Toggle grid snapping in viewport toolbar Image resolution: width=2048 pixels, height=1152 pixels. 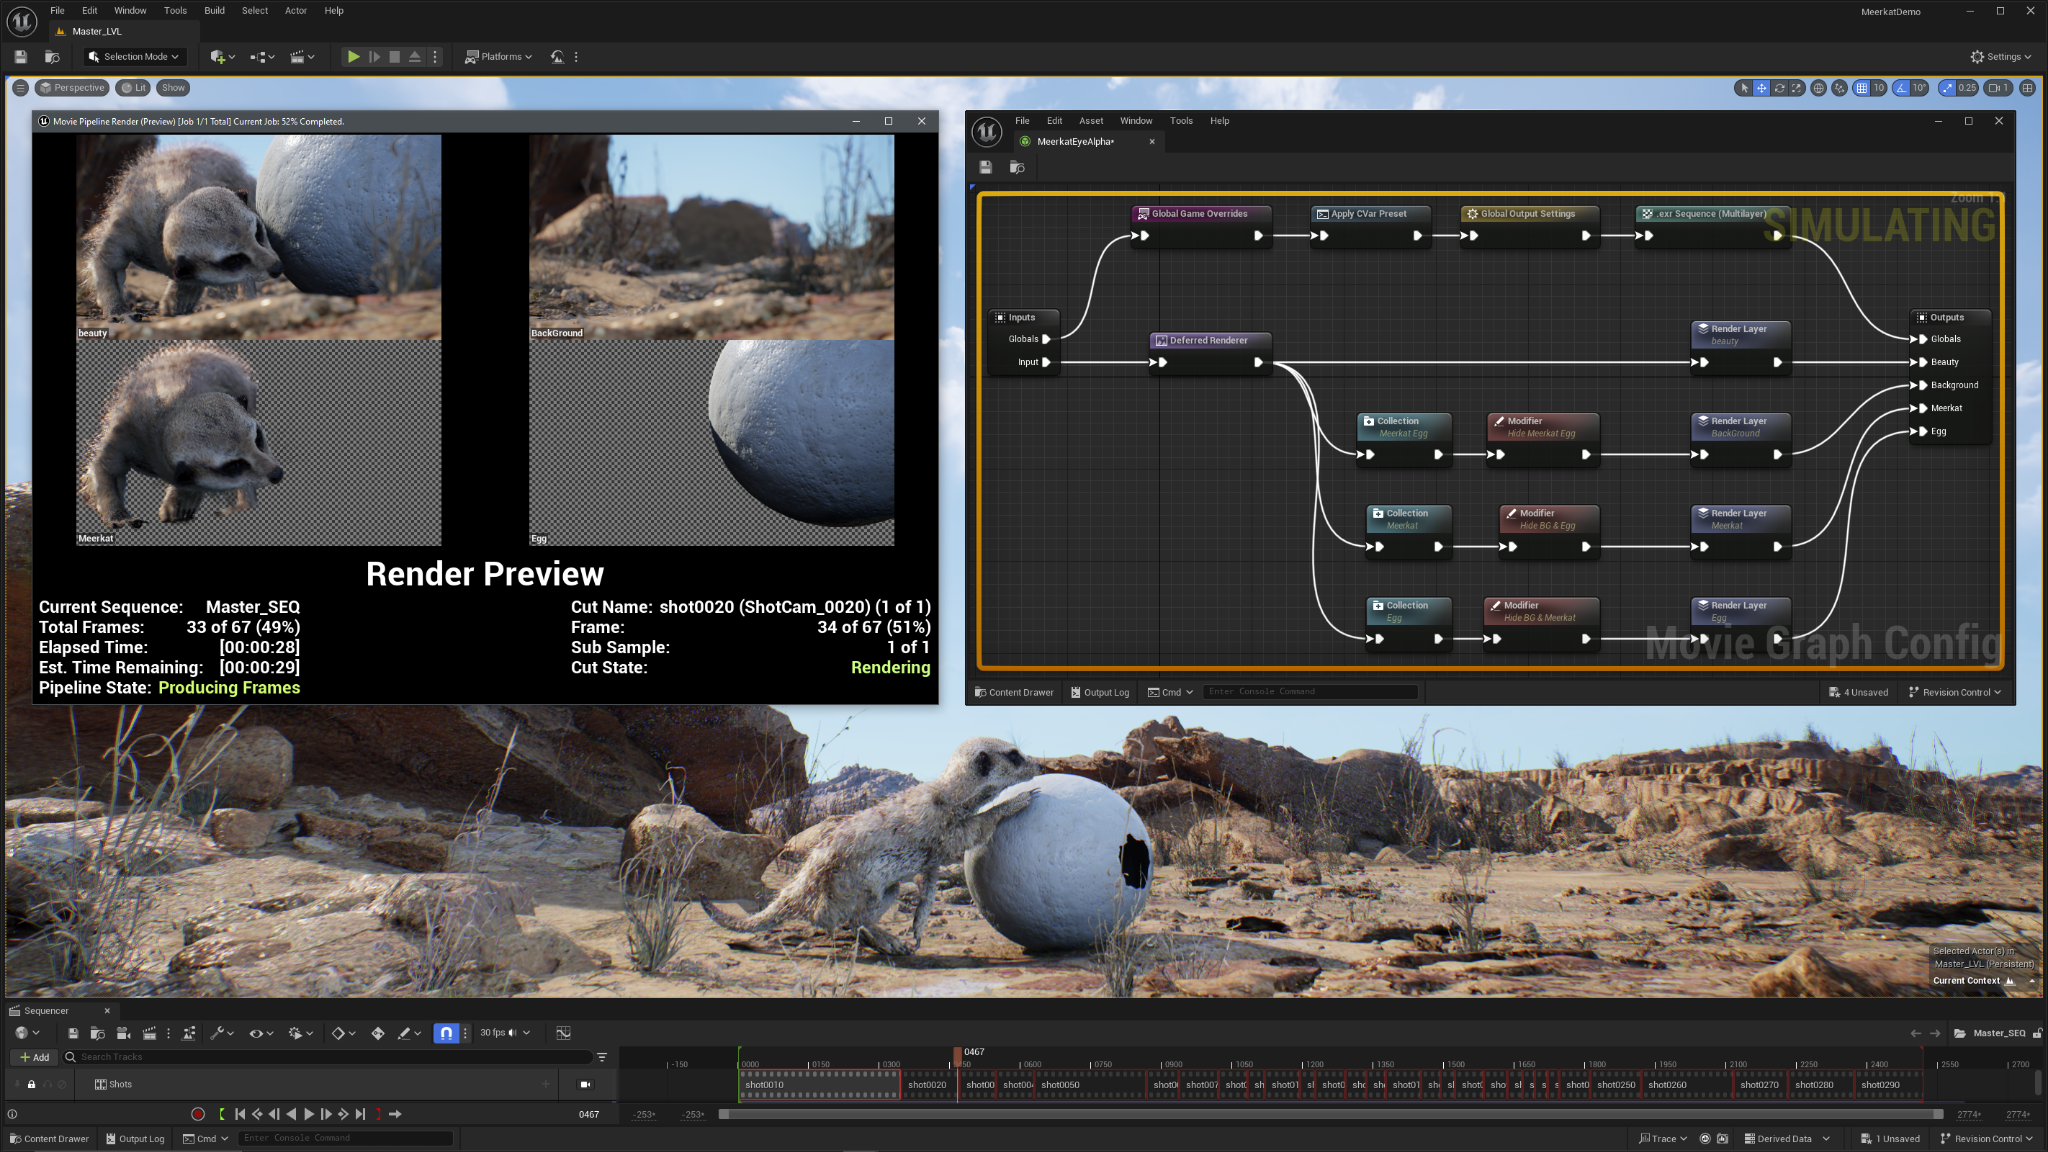1862,89
